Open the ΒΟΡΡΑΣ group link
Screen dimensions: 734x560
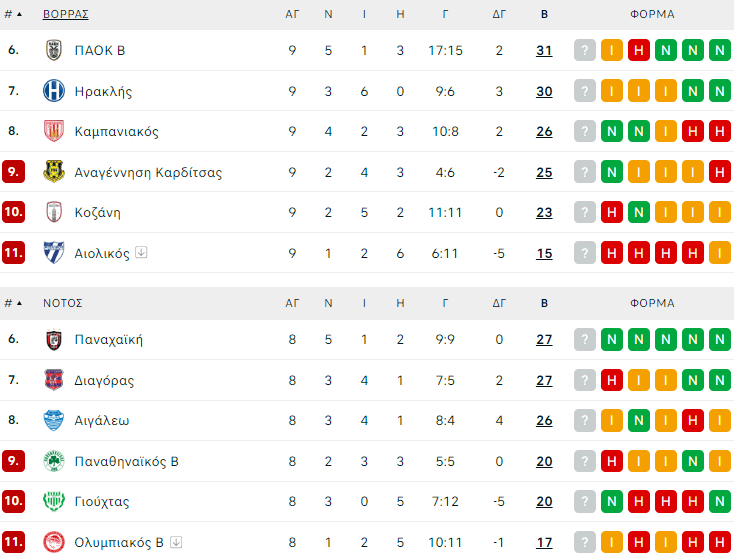[66, 14]
